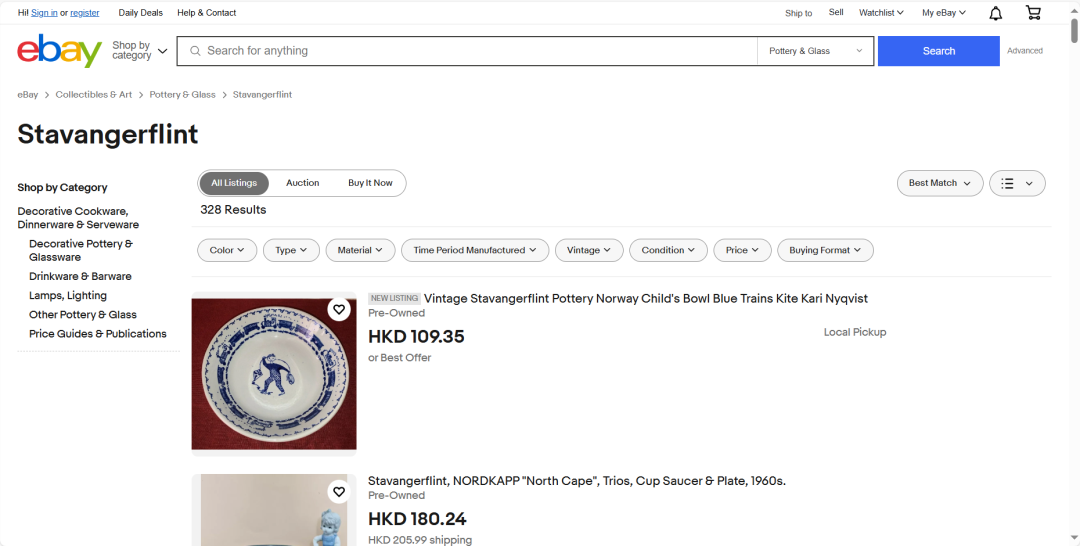The height and width of the screenshot is (546, 1080).
Task: Open the notifications bell icon
Action: click(995, 13)
